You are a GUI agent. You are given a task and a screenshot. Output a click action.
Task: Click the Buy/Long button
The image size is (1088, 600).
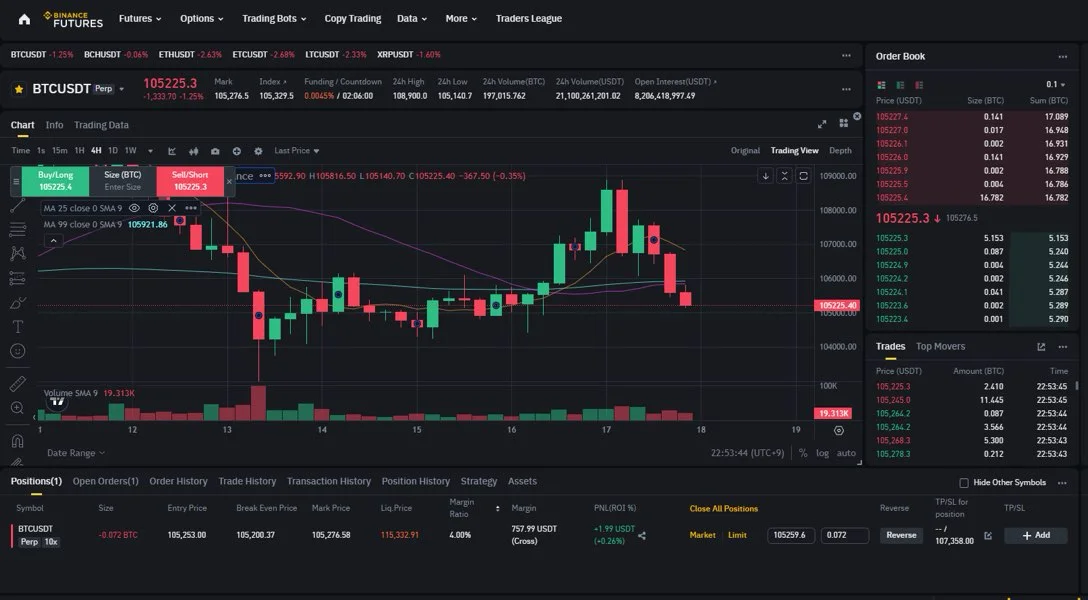coord(56,181)
